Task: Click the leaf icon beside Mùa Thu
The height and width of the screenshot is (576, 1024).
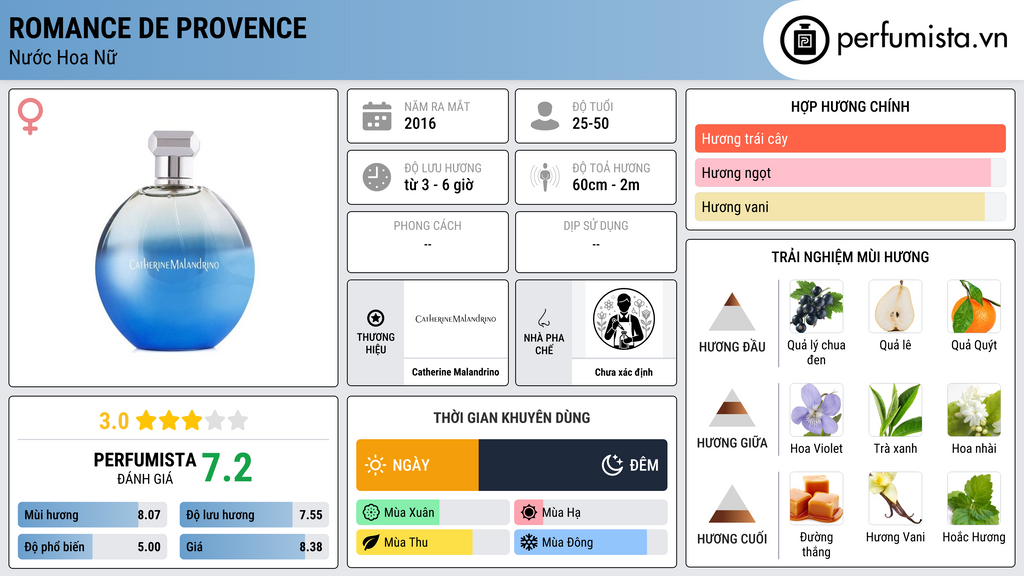Action: (x=371, y=543)
